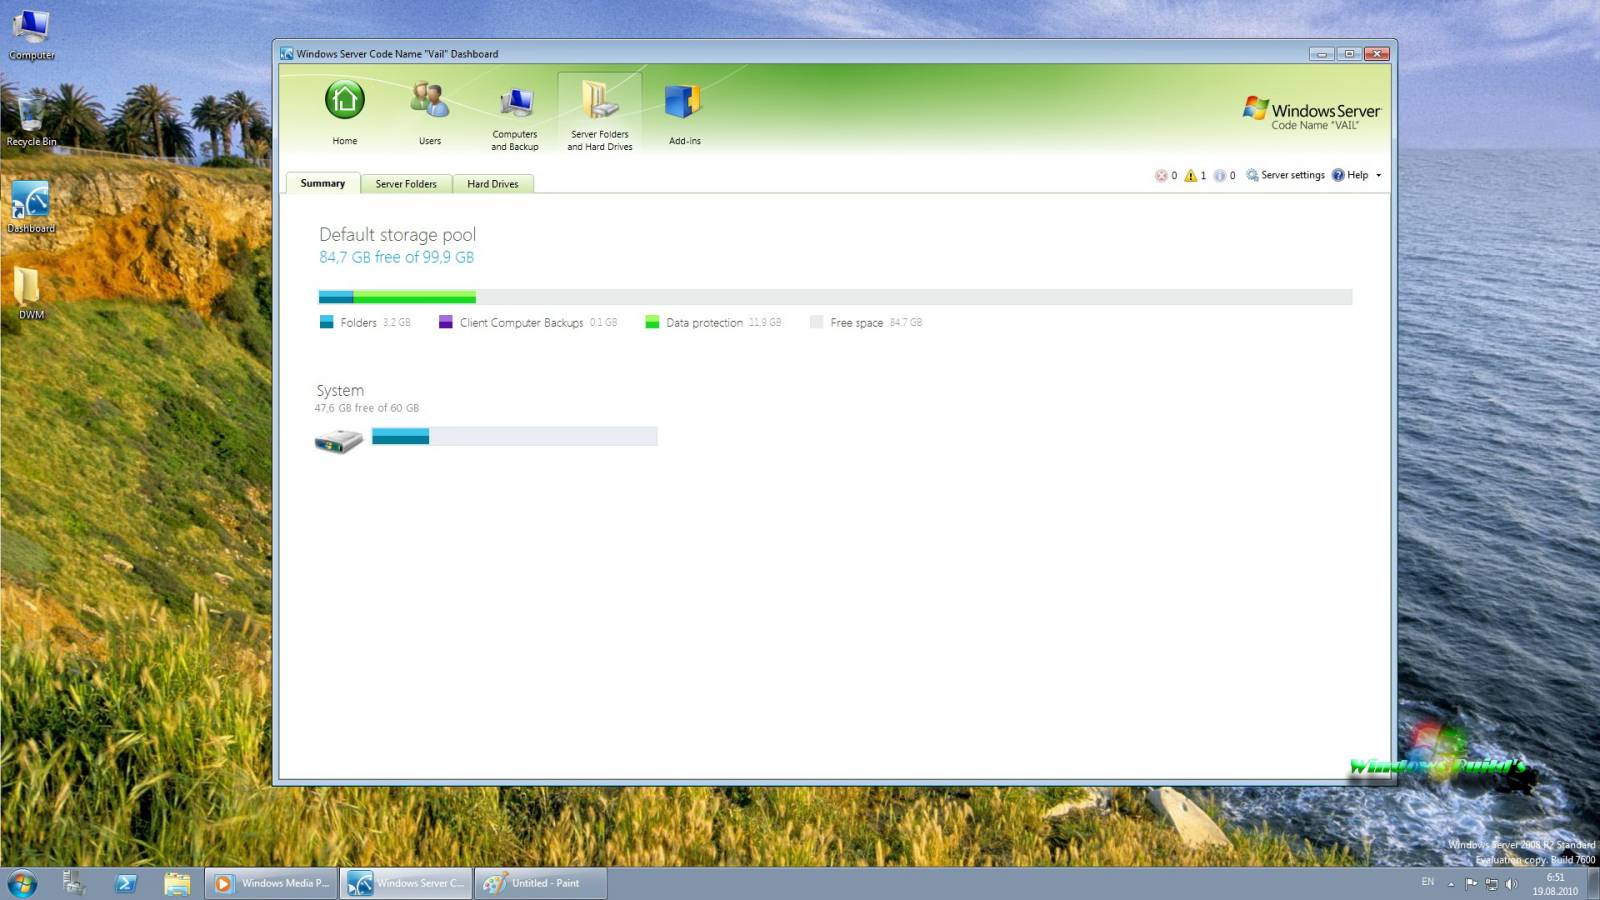Click the Default storage pool usage bar
The height and width of the screenshot is (900, 1600).
835,297
